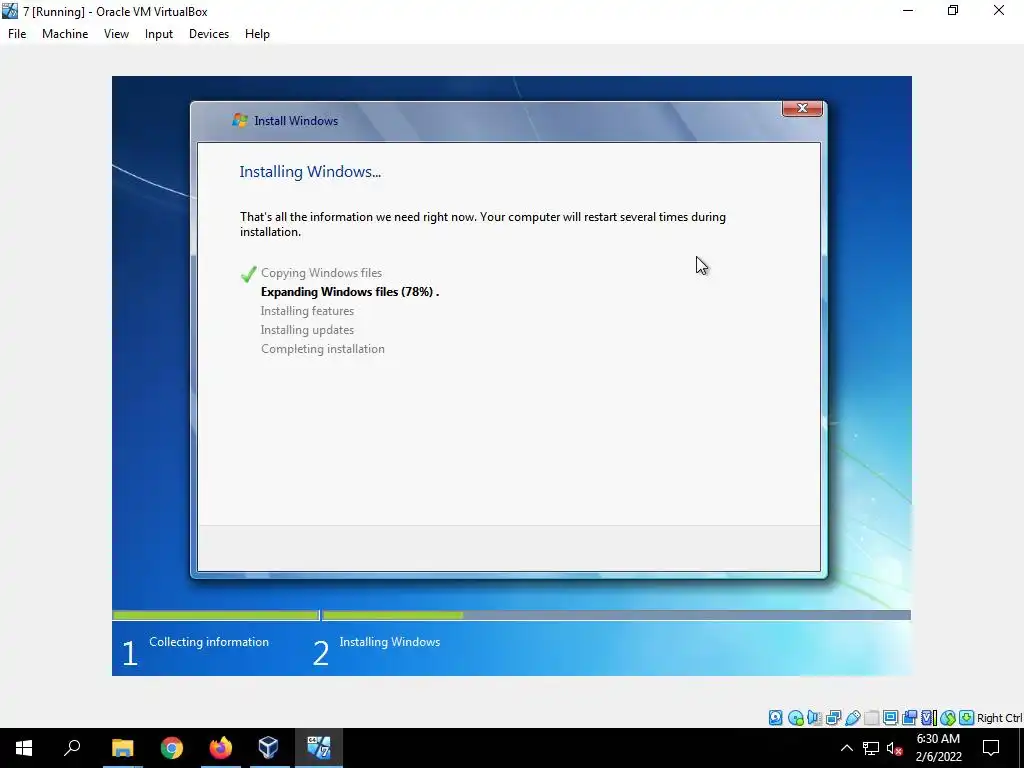
Task: Click the mouse integration indicator icon
Action: coord(948,718)
